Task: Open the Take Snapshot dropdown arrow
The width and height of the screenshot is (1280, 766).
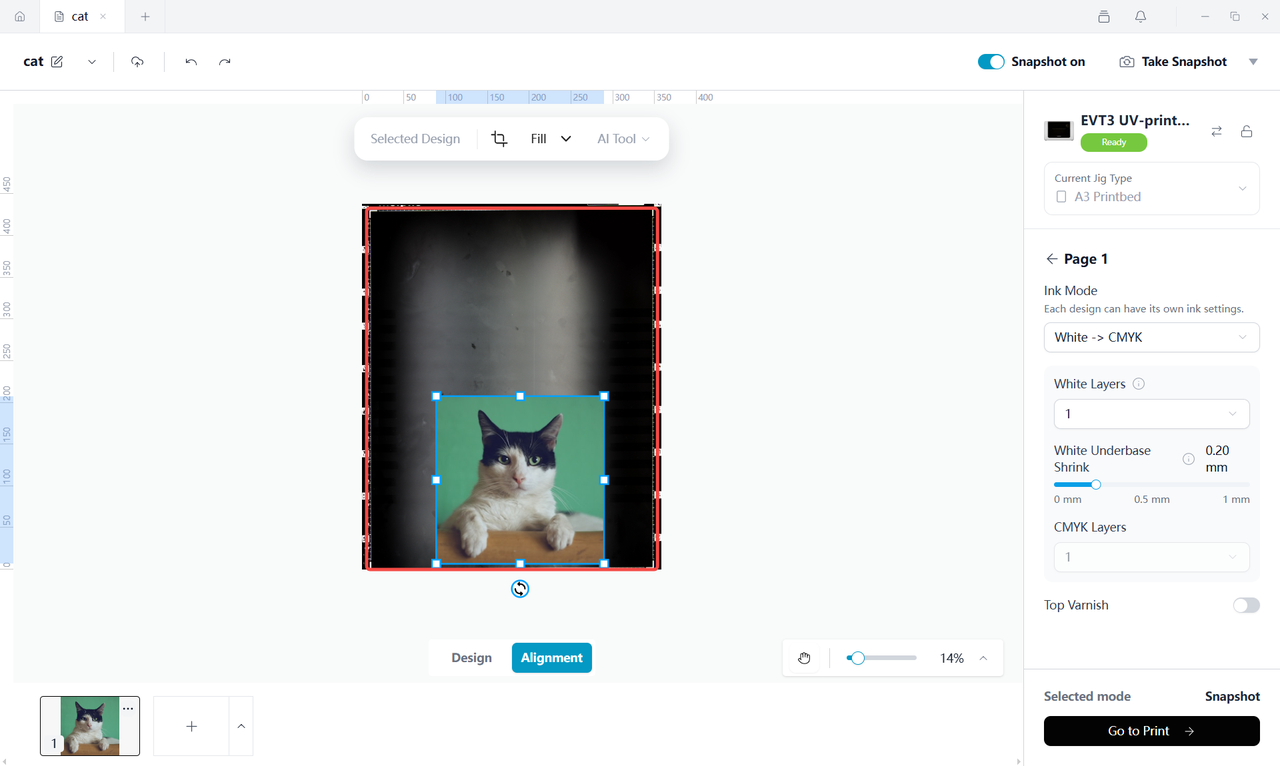Action: (1253, 62)
